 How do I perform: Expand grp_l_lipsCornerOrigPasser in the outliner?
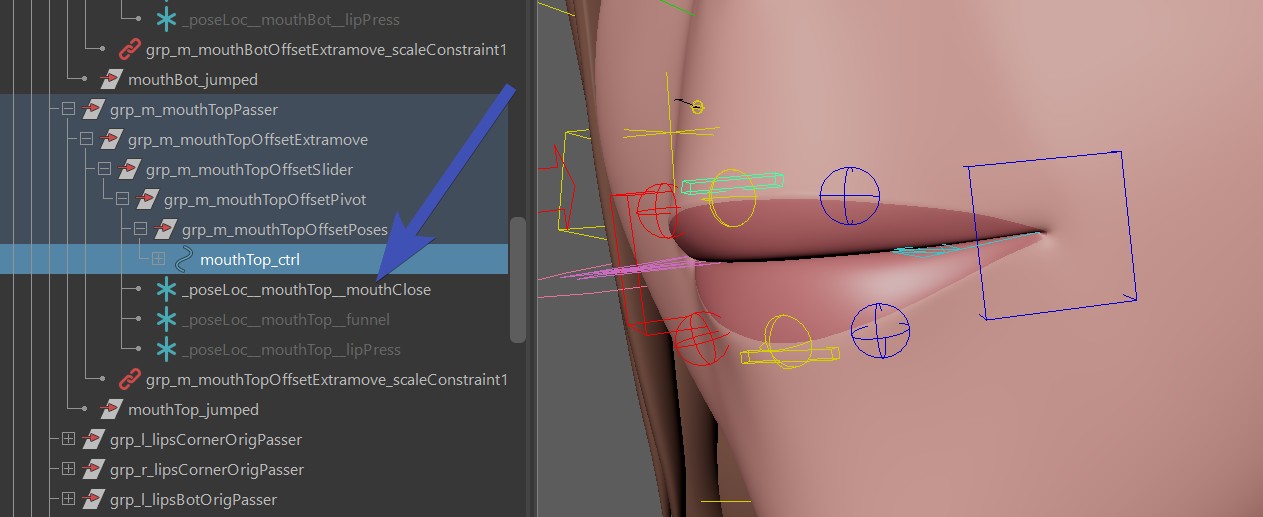[x=68, y=440]
